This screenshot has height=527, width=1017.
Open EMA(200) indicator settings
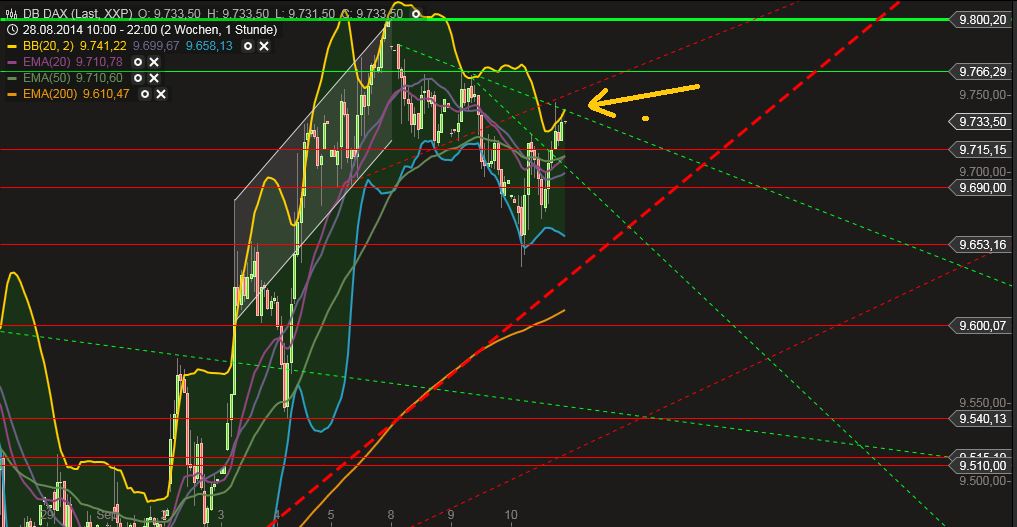pos(145,94)
